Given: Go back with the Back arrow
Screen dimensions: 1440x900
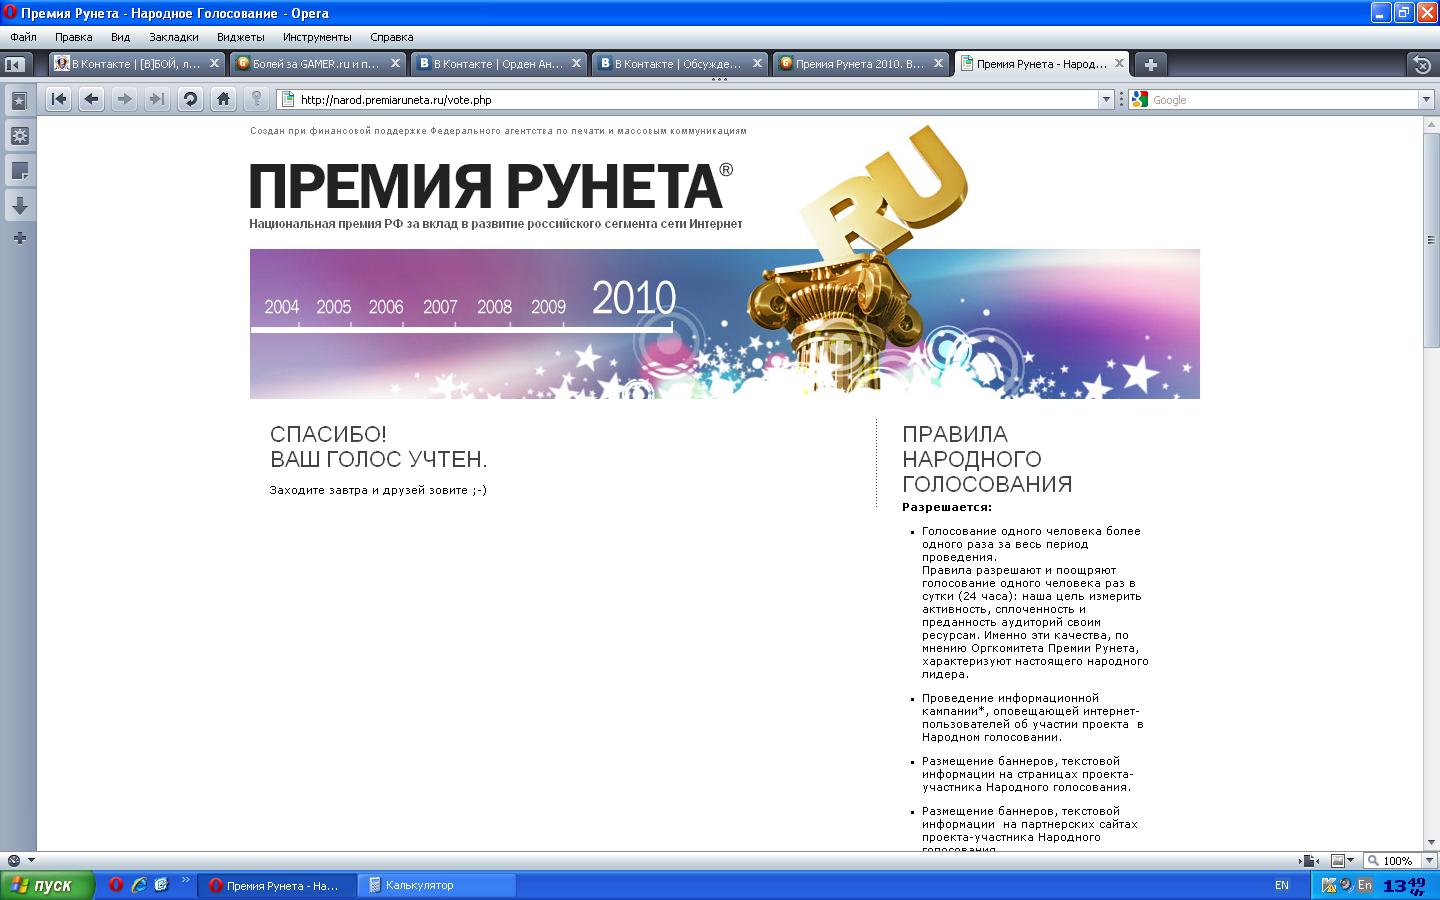Looking at the screenshot, I should [92, 99].
